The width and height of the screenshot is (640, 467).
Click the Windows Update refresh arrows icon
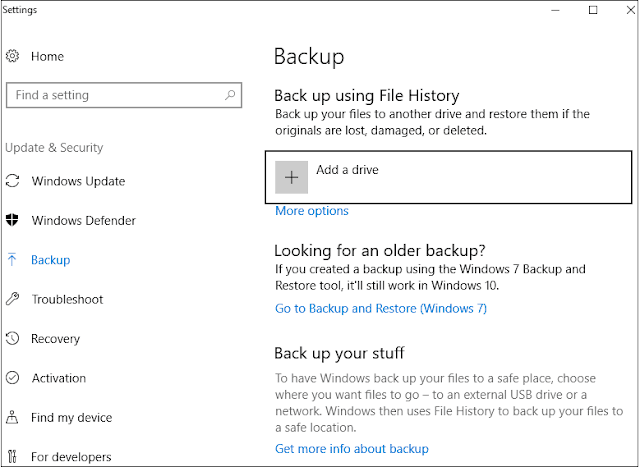click(x=13, y=181)
